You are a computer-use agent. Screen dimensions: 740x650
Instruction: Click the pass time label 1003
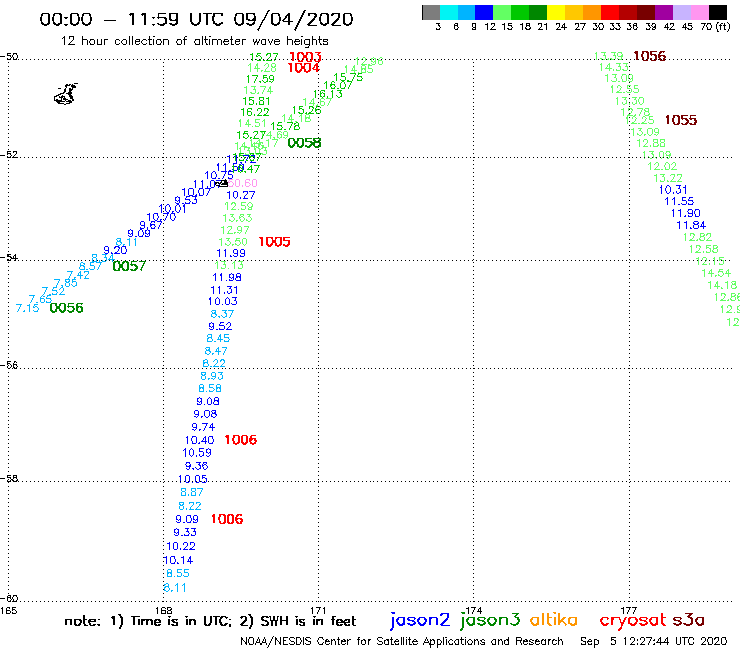(x=305, y=57)
